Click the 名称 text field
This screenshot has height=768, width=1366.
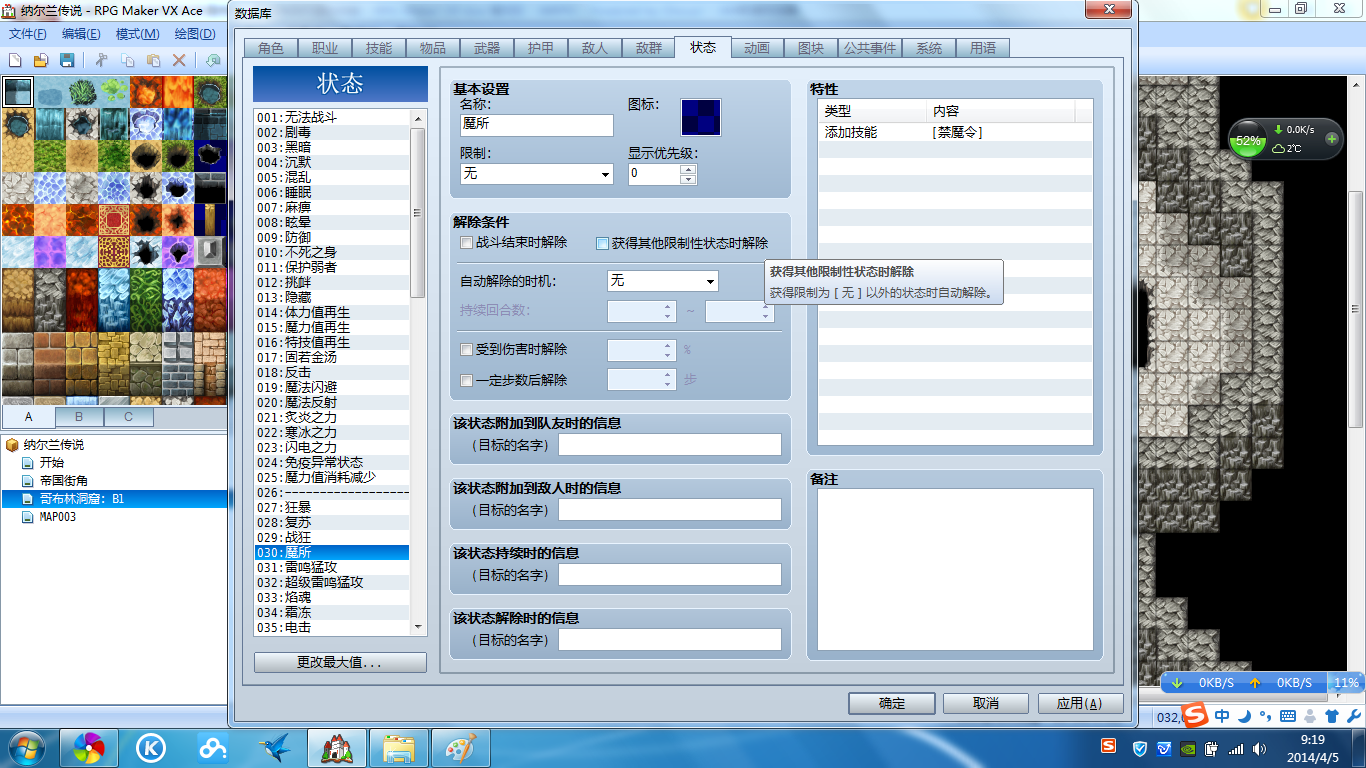(x=536, y=125)
